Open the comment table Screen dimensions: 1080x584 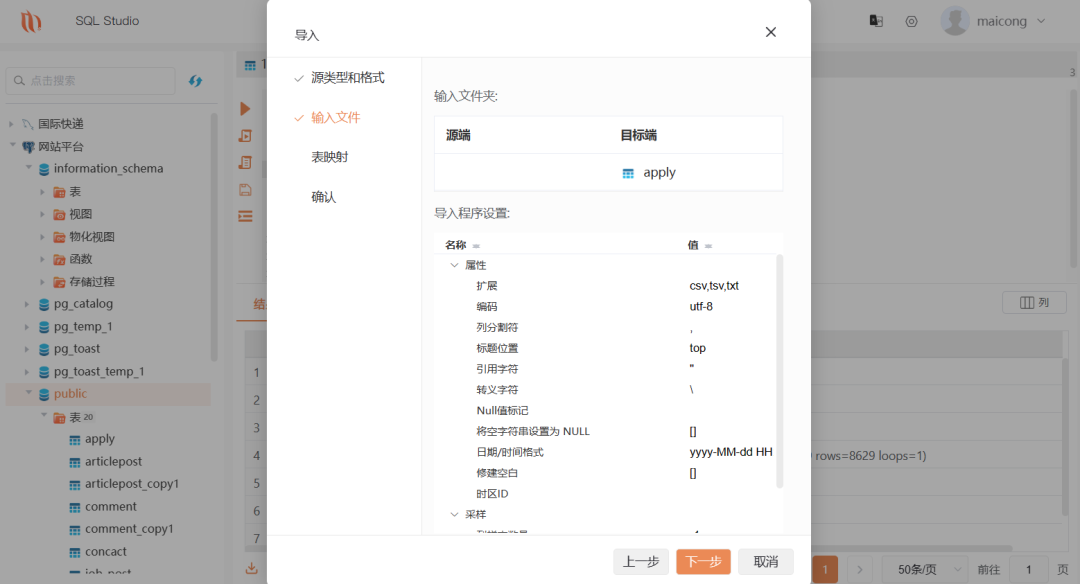[111, 507]
